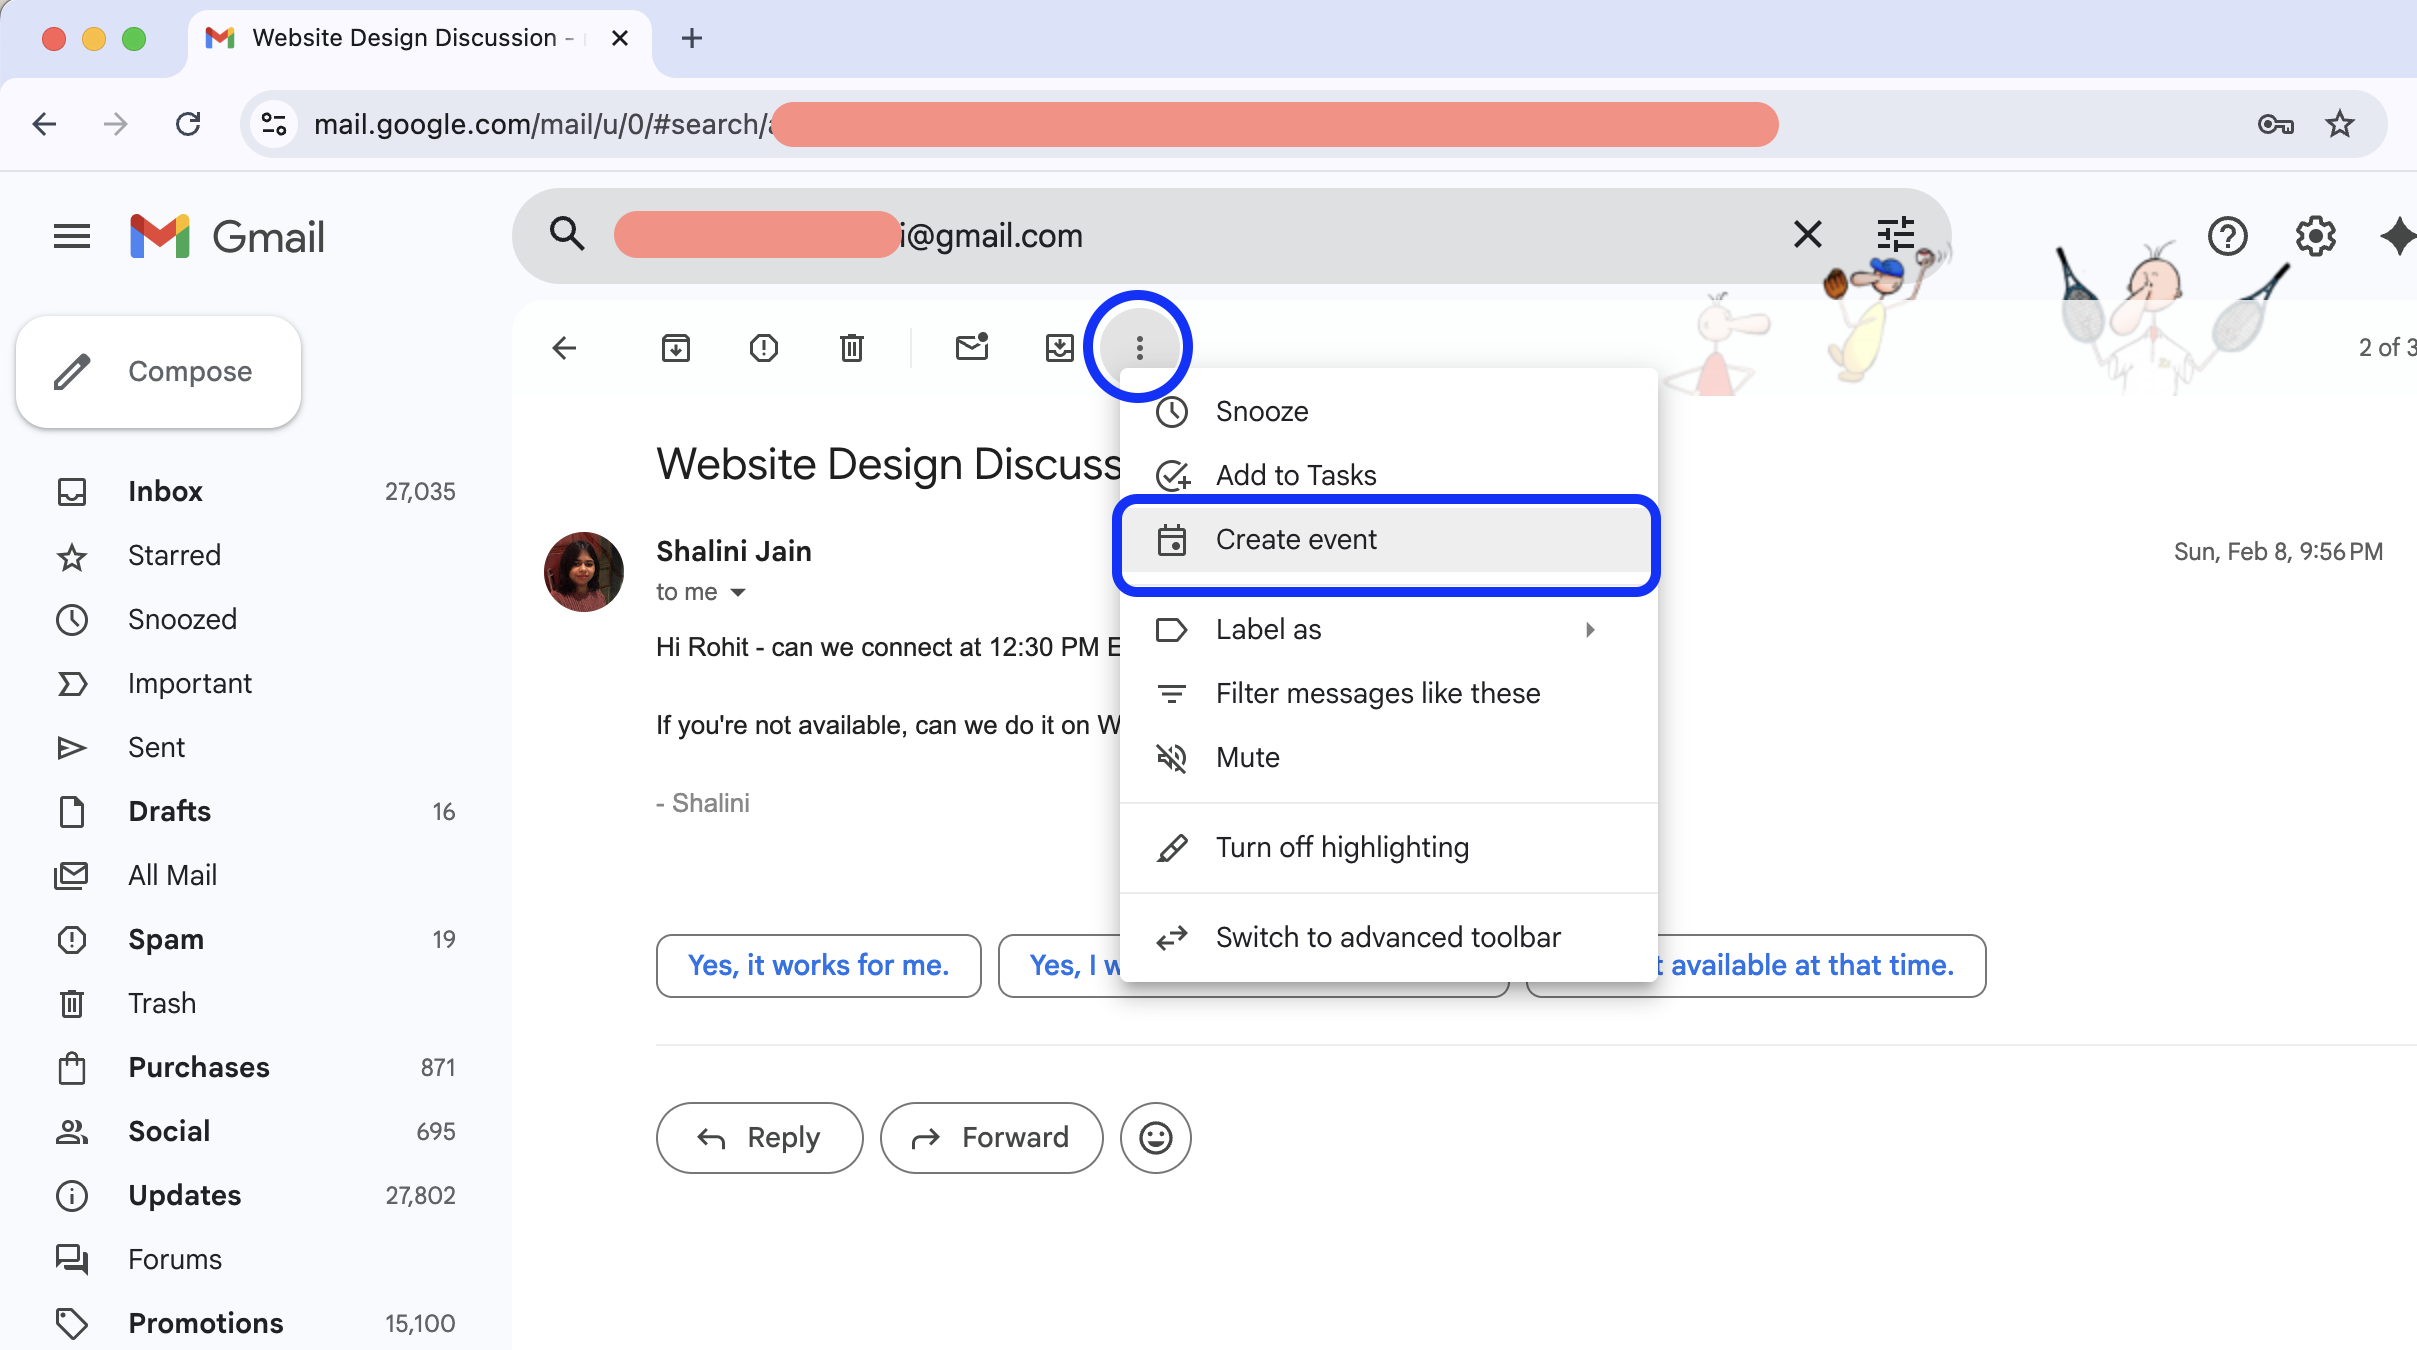Click the Reply button

(759, 1138)
